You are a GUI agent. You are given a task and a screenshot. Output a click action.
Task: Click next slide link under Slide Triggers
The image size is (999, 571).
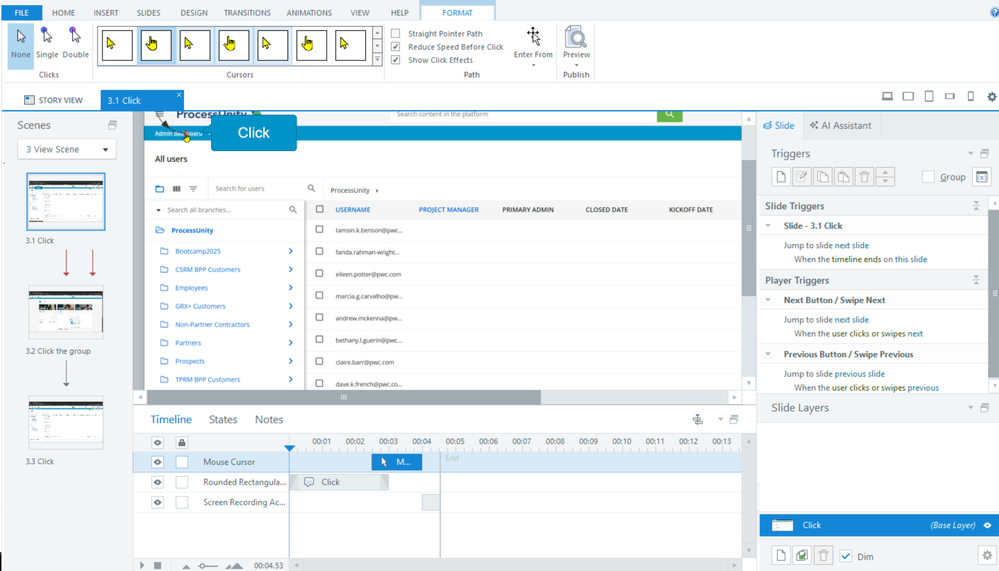[x=852, y=245]
